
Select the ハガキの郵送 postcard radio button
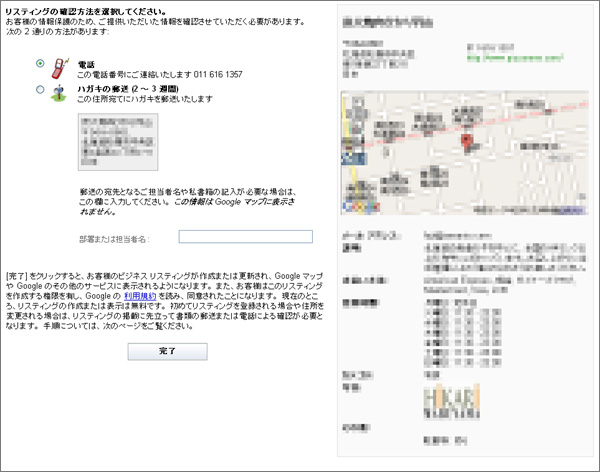[x=40, y=90]
